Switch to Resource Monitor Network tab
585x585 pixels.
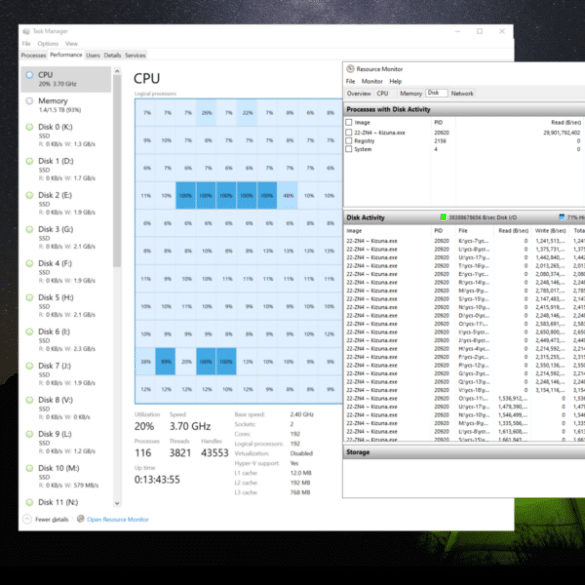462,93
